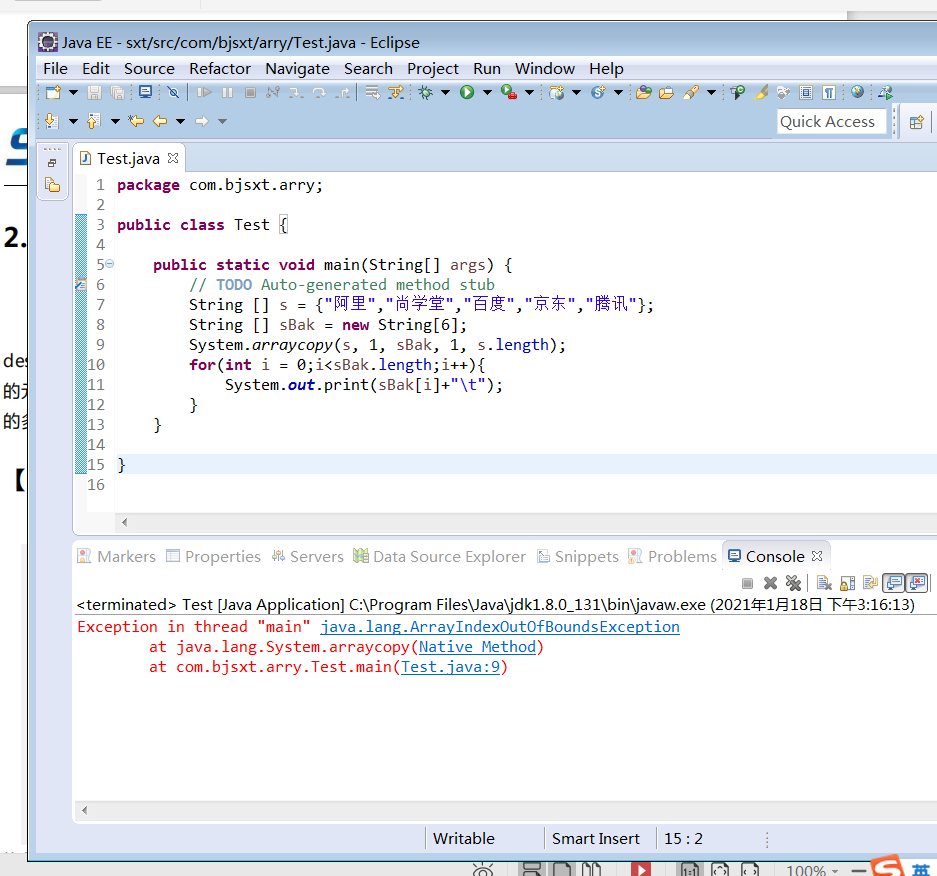This screenshot has height=876, width=937.
Task: Switch to the Markers tab
Action: [x=117, y=556]
